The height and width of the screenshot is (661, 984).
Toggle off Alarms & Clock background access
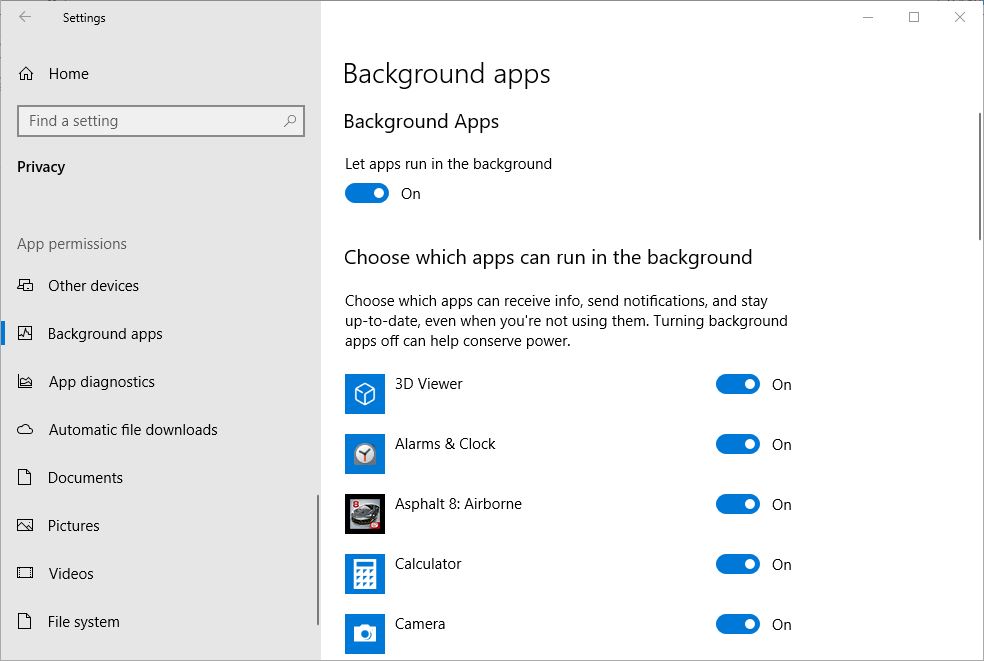(x=738, y=445)
